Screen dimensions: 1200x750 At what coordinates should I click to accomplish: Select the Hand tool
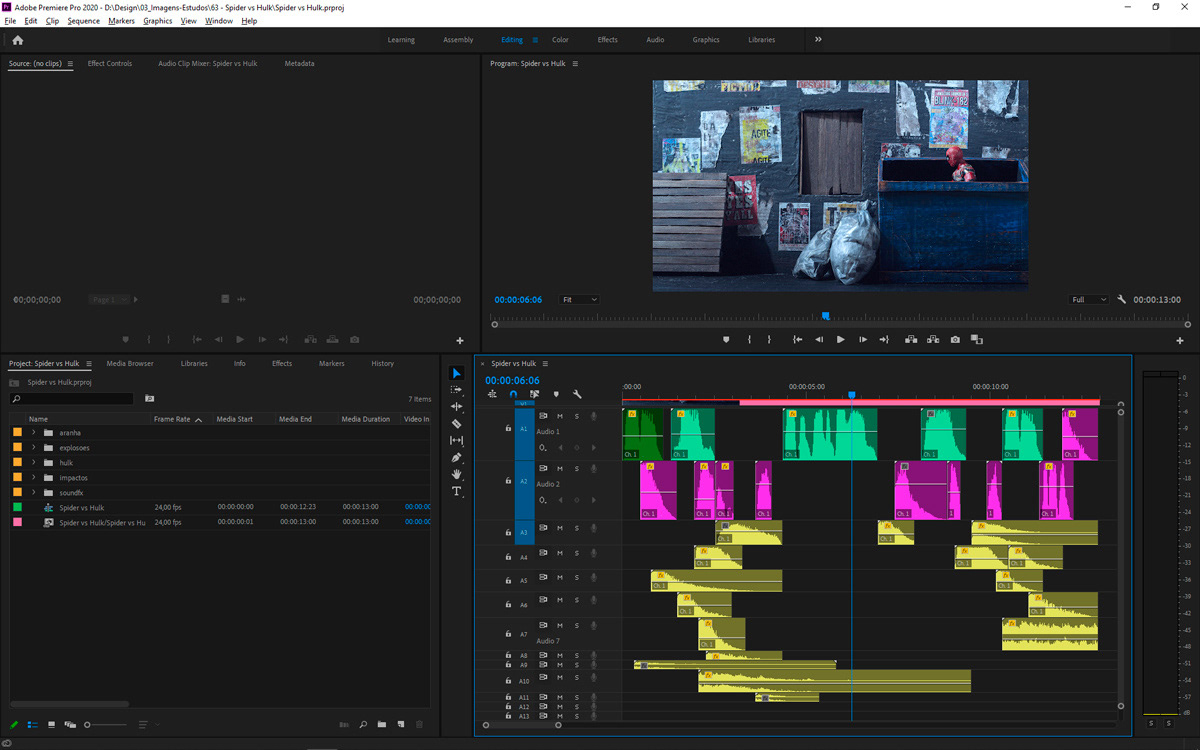click(457, 474)
